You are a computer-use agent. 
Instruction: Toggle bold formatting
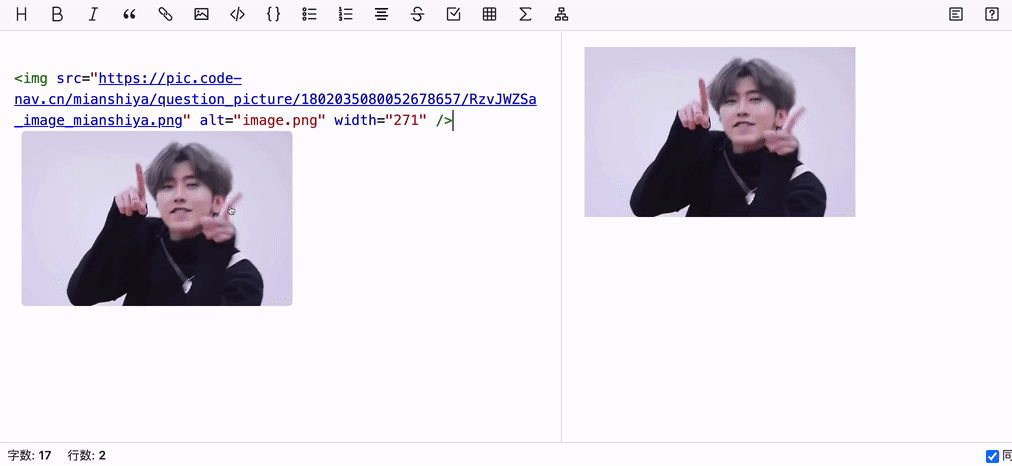coord(57,14)
